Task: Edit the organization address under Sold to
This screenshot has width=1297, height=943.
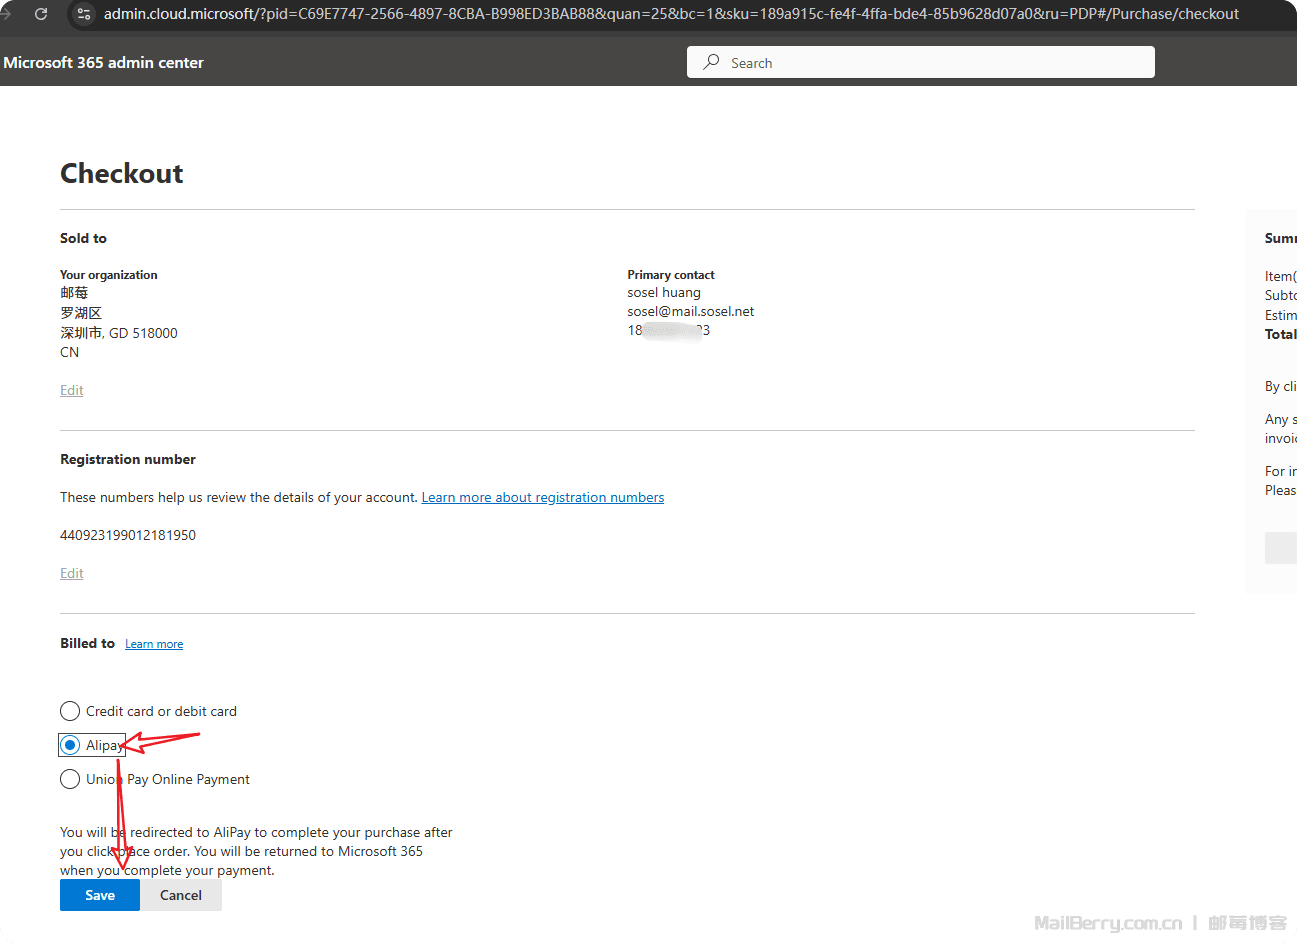Action: pyautogui.click(x=71, y=390)
